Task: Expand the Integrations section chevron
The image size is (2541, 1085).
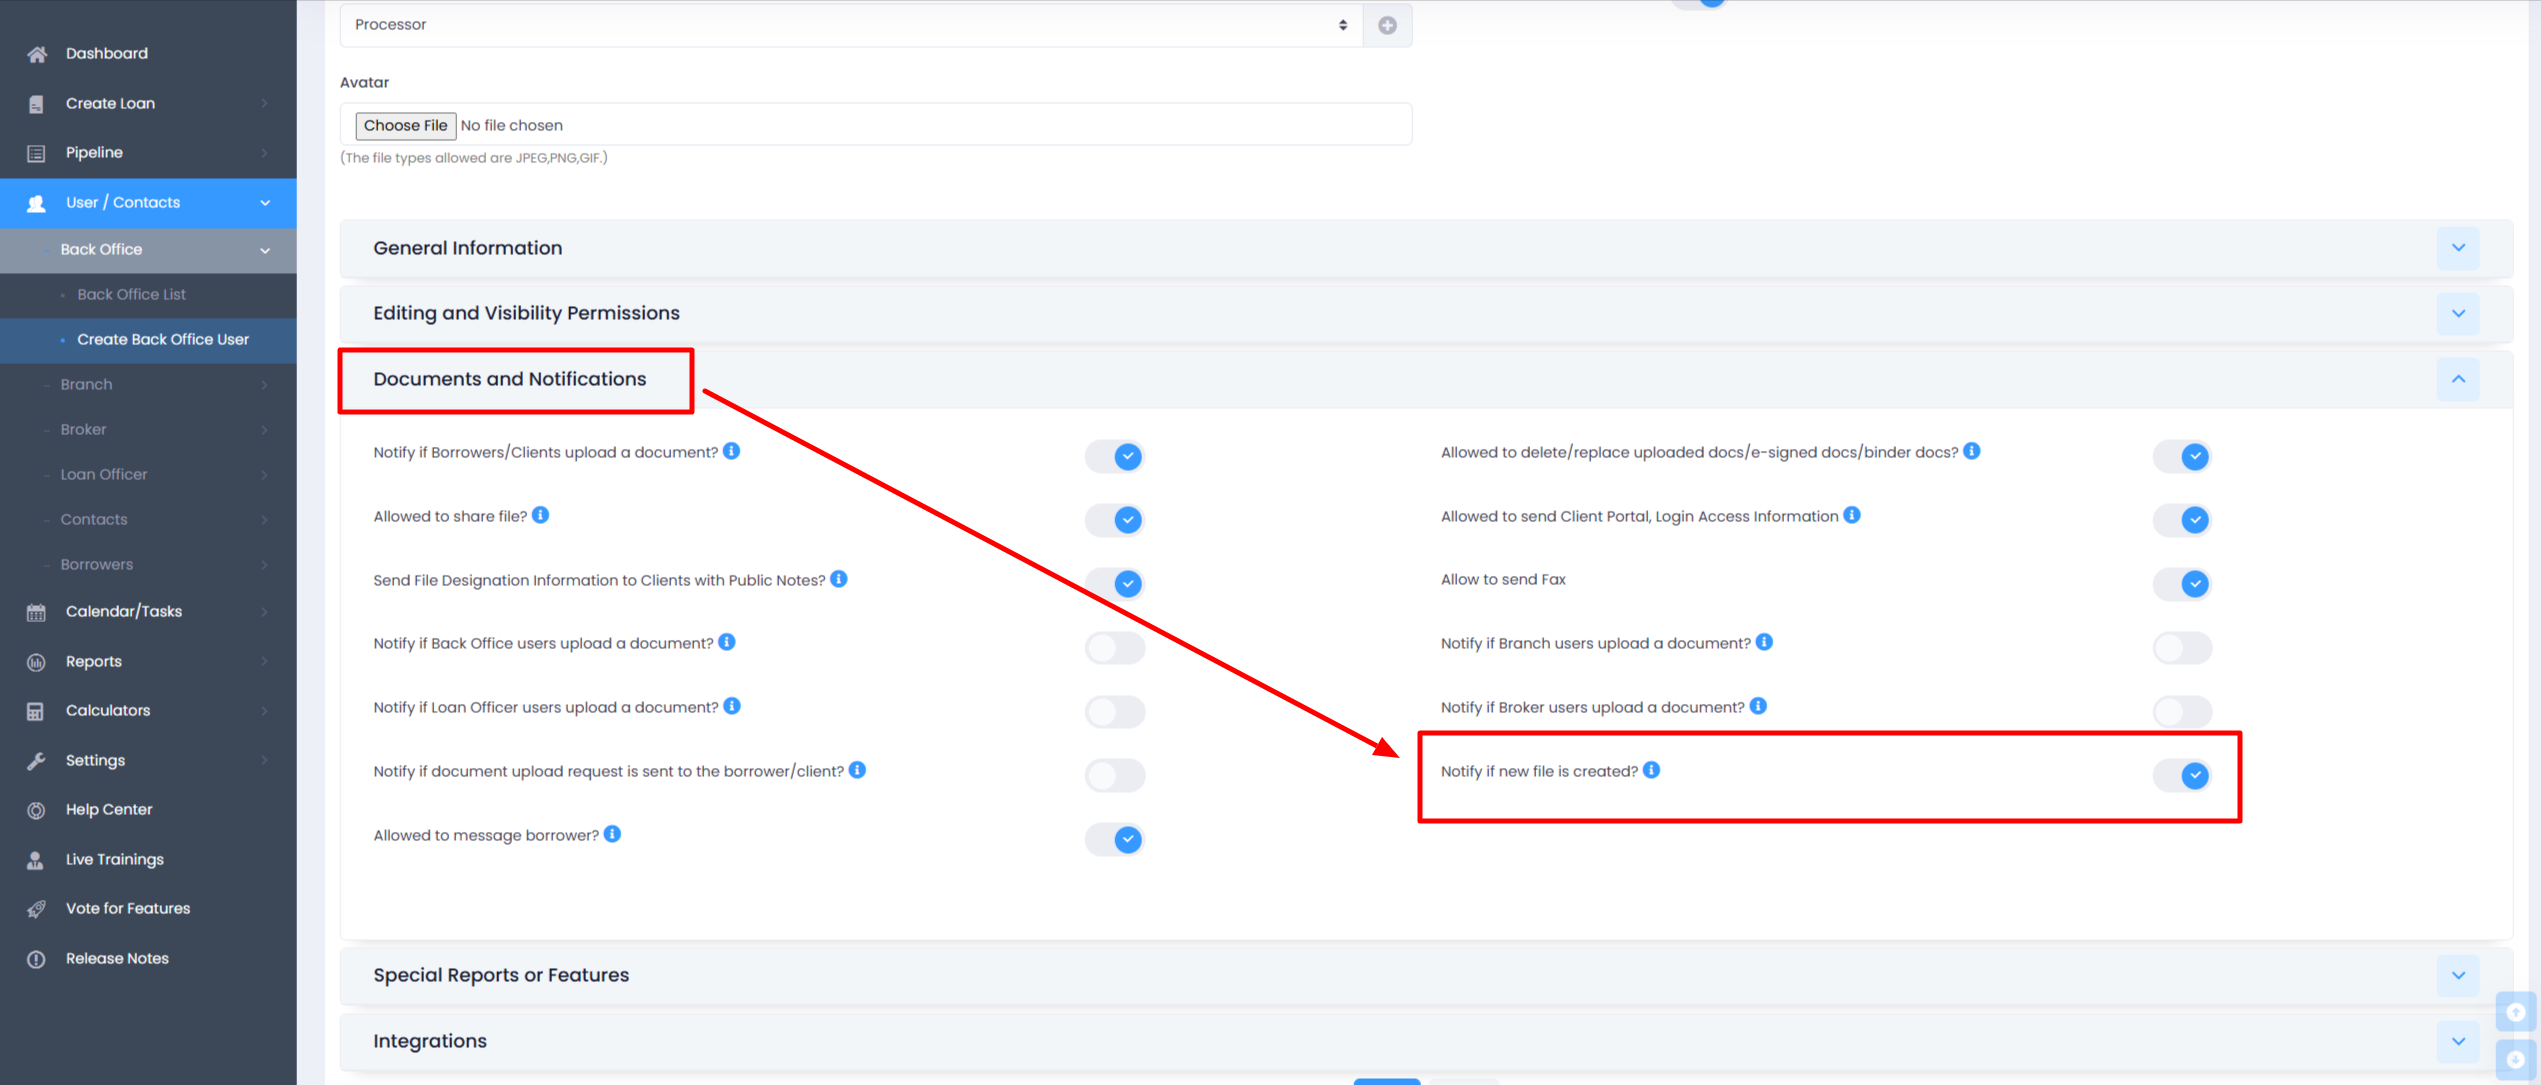Action: coord(2458,1042)
